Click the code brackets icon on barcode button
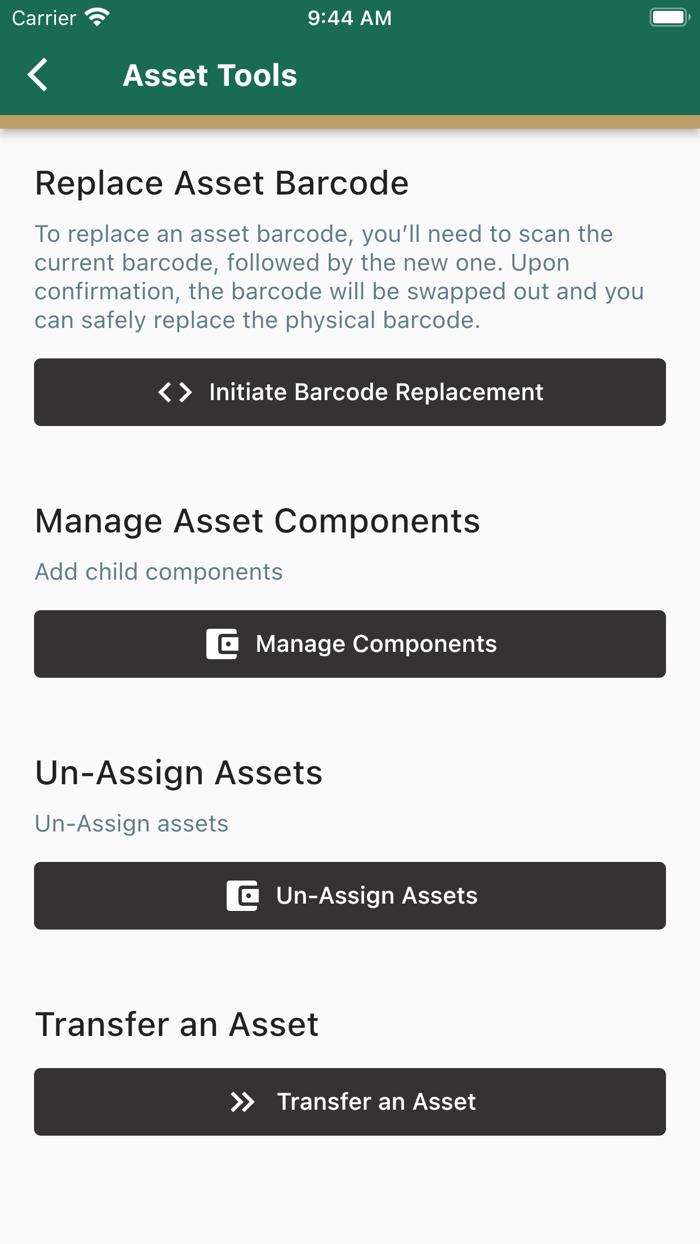Viewport: 700px width, 1244px height. point(175,392)
